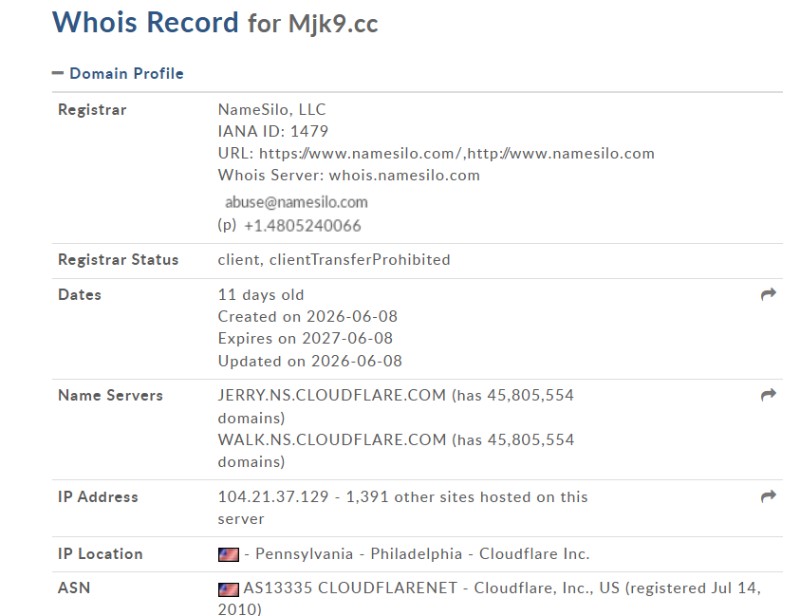
Task: Click the Whois Server whois.namesilo.com text
Action: [348, 175]
